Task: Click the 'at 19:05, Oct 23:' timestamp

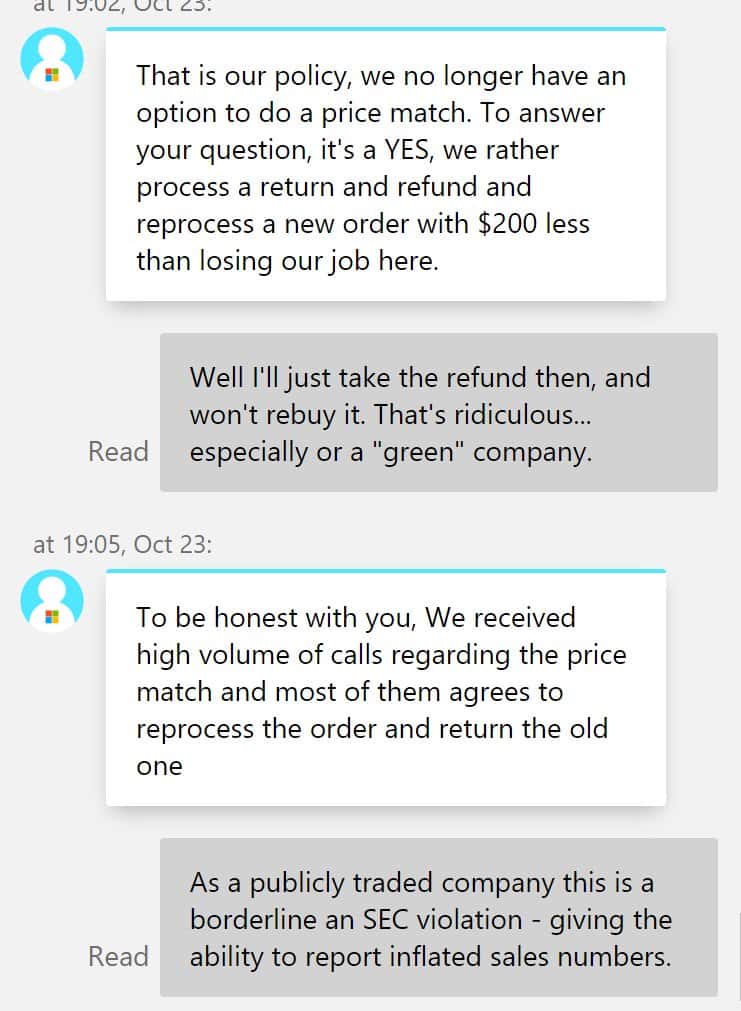Action: (x=123, y=545)
